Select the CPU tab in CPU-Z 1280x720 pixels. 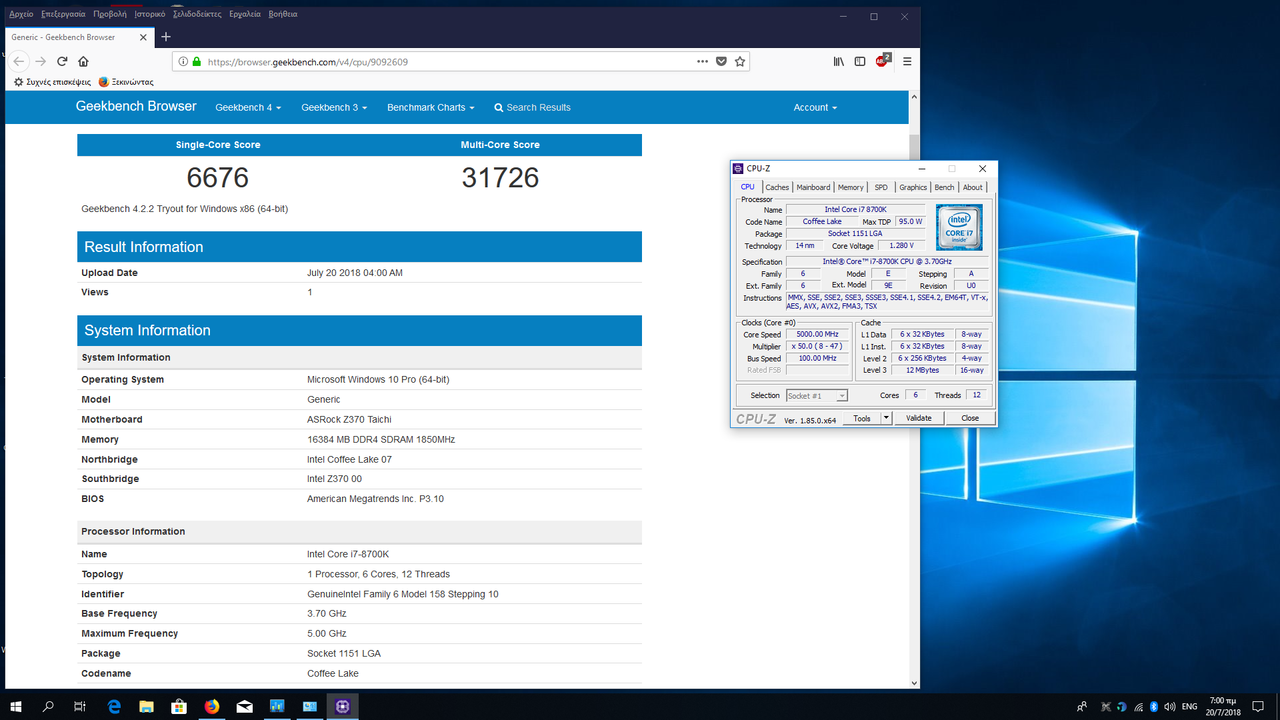748,187
